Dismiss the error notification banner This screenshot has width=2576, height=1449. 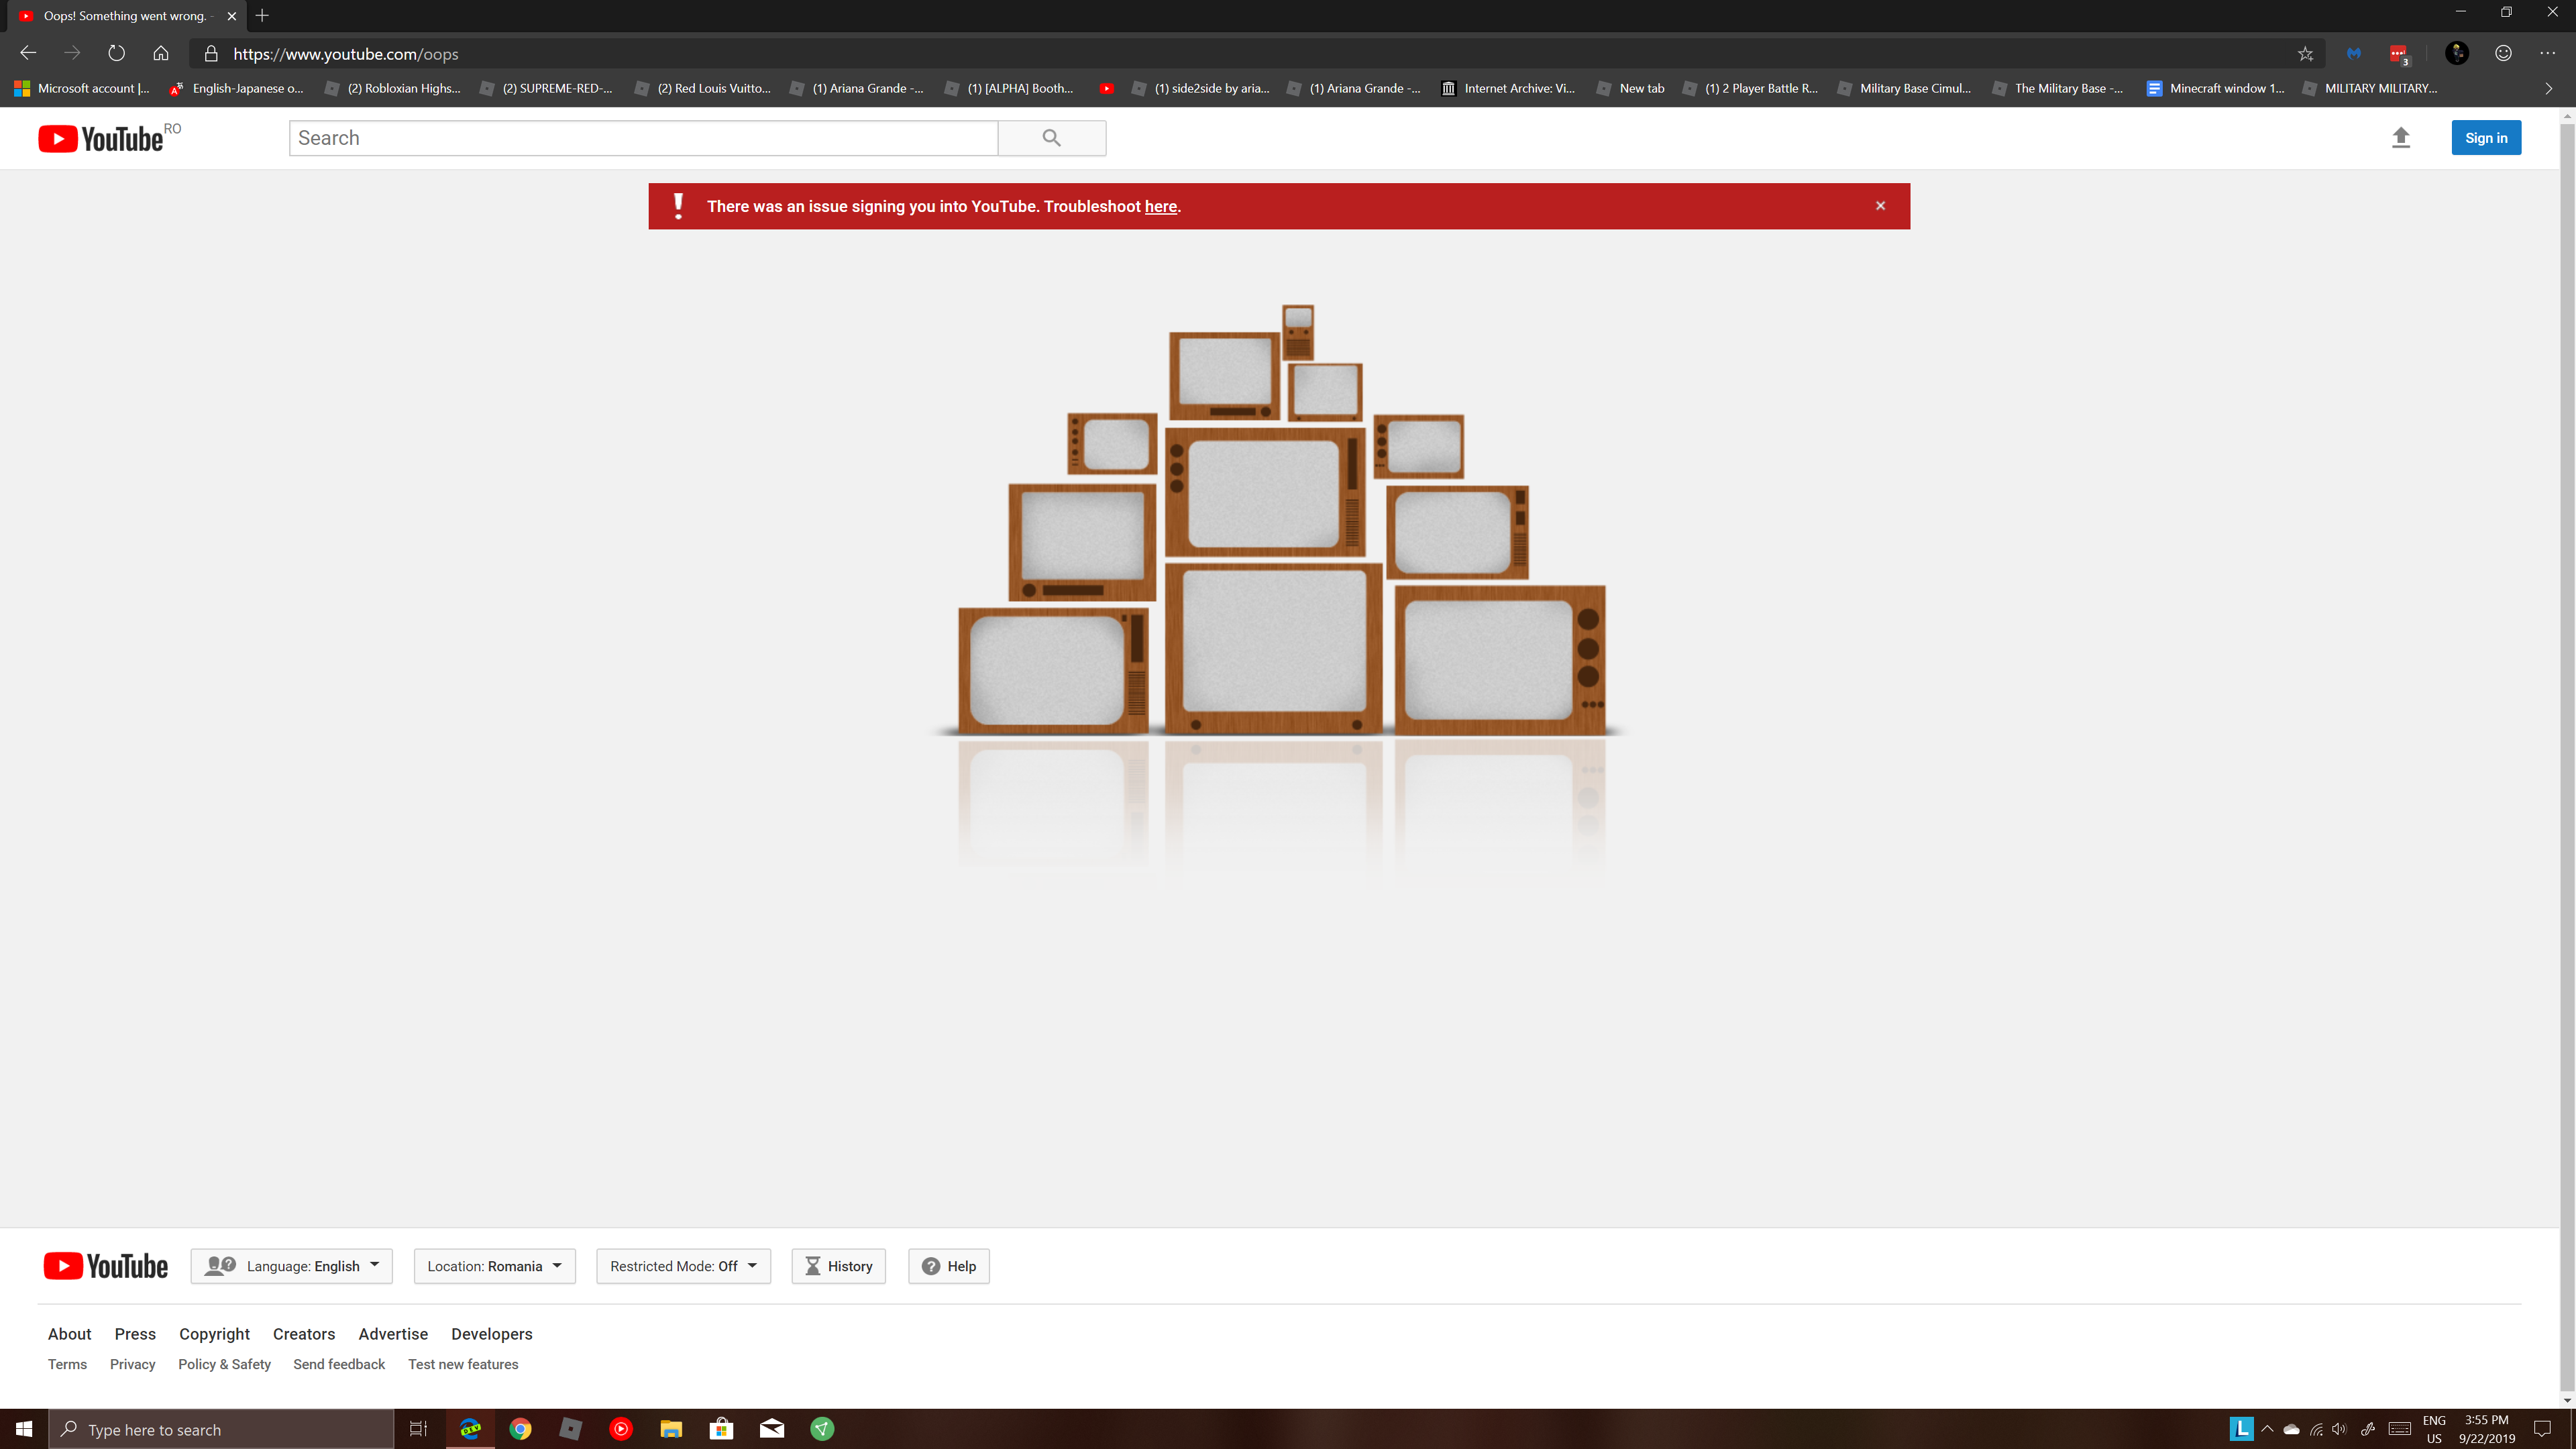[x=1881, y=205]
